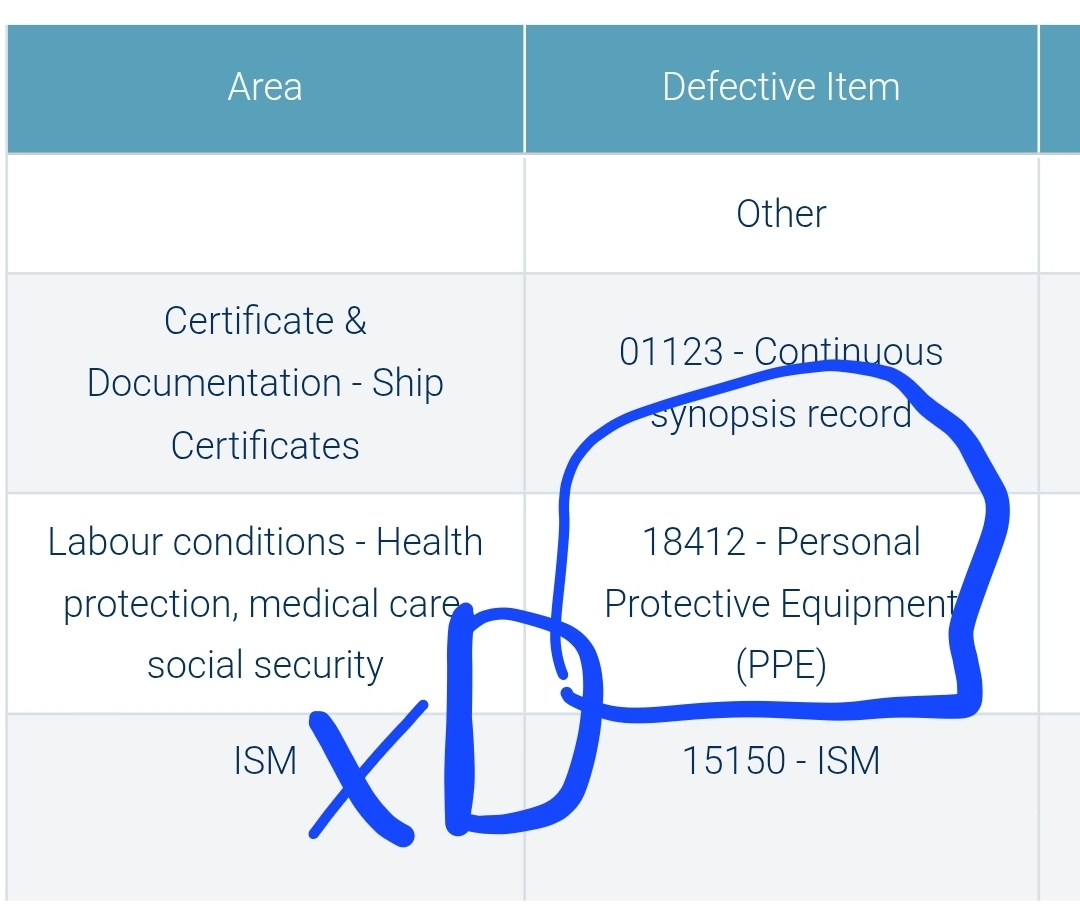Click the "15150 - ISM" cell
Screen dimensions: 1080x908
tap(781, 762)
